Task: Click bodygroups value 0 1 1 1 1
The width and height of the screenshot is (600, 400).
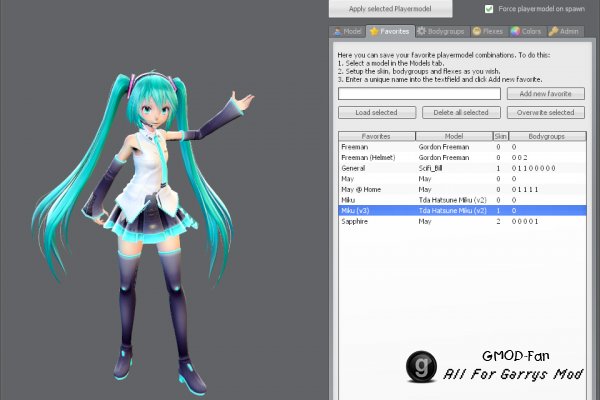Action: pos(525,189)
